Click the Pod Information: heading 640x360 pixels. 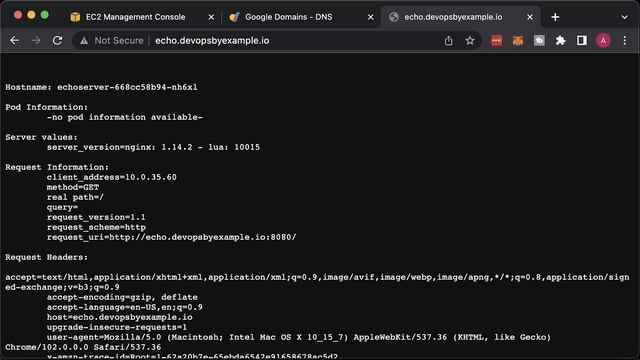point(47,107)
